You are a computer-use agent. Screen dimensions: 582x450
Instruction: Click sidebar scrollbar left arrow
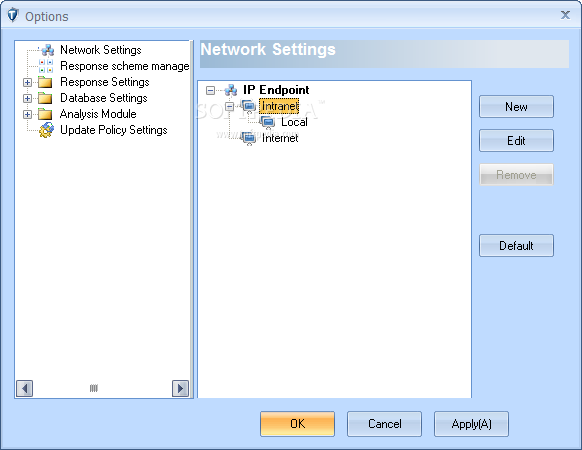[x=24, y=388]
